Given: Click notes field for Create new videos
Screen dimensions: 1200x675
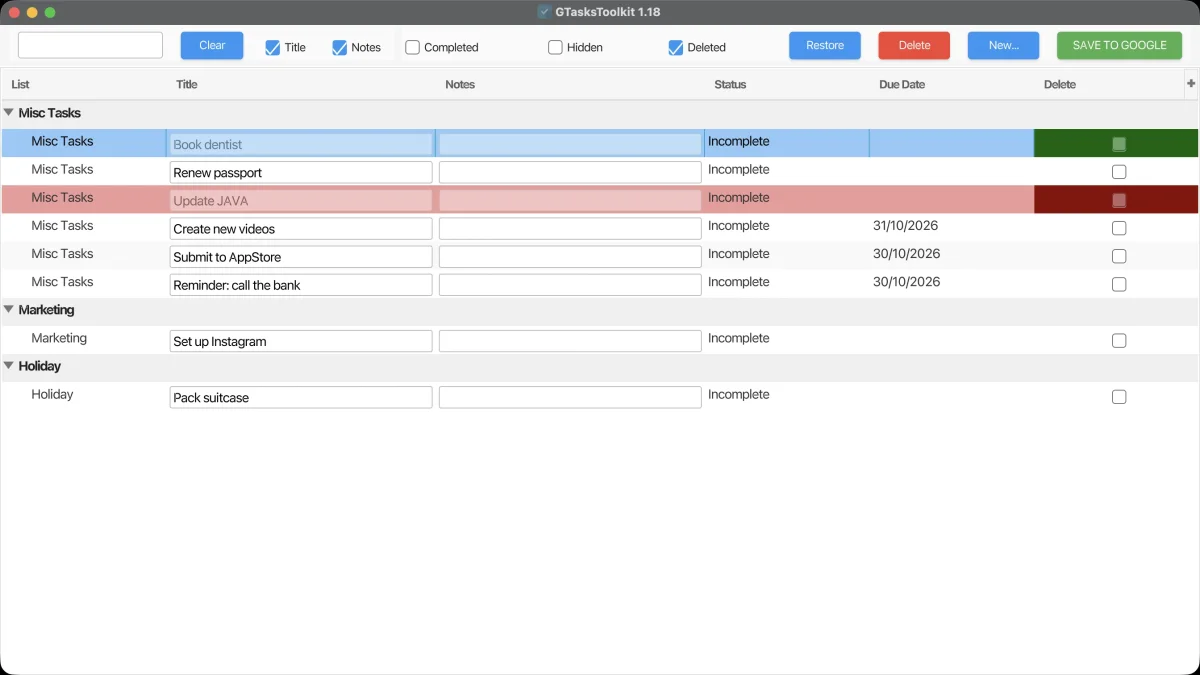Looking at the screenshot, I should point(570,229).
